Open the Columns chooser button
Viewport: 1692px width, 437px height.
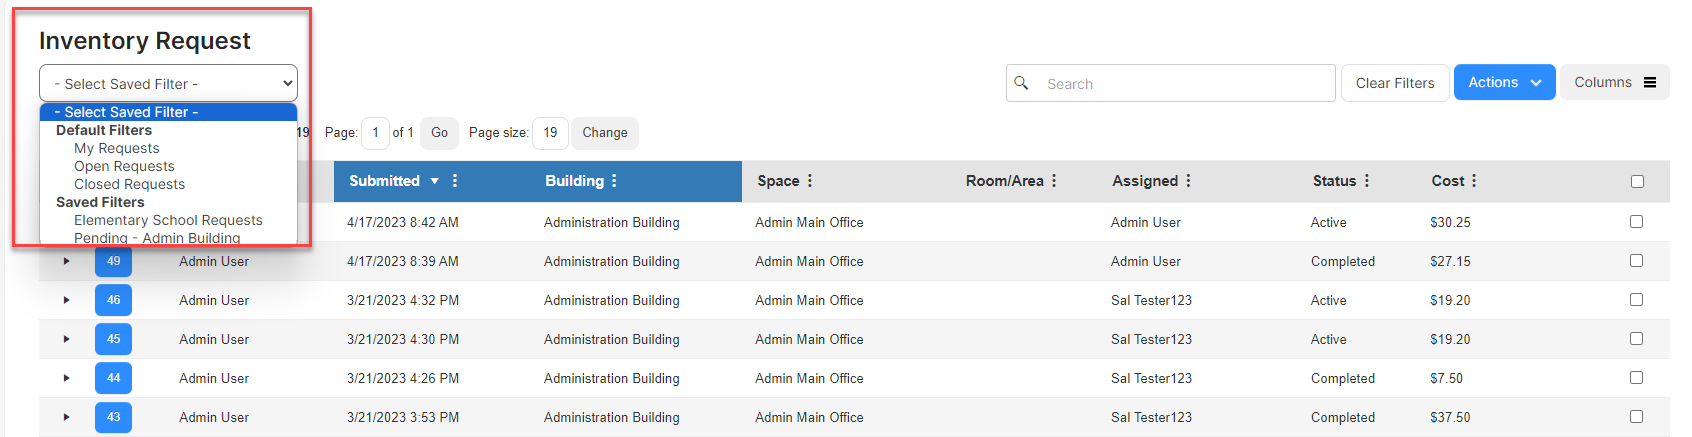1614,83
